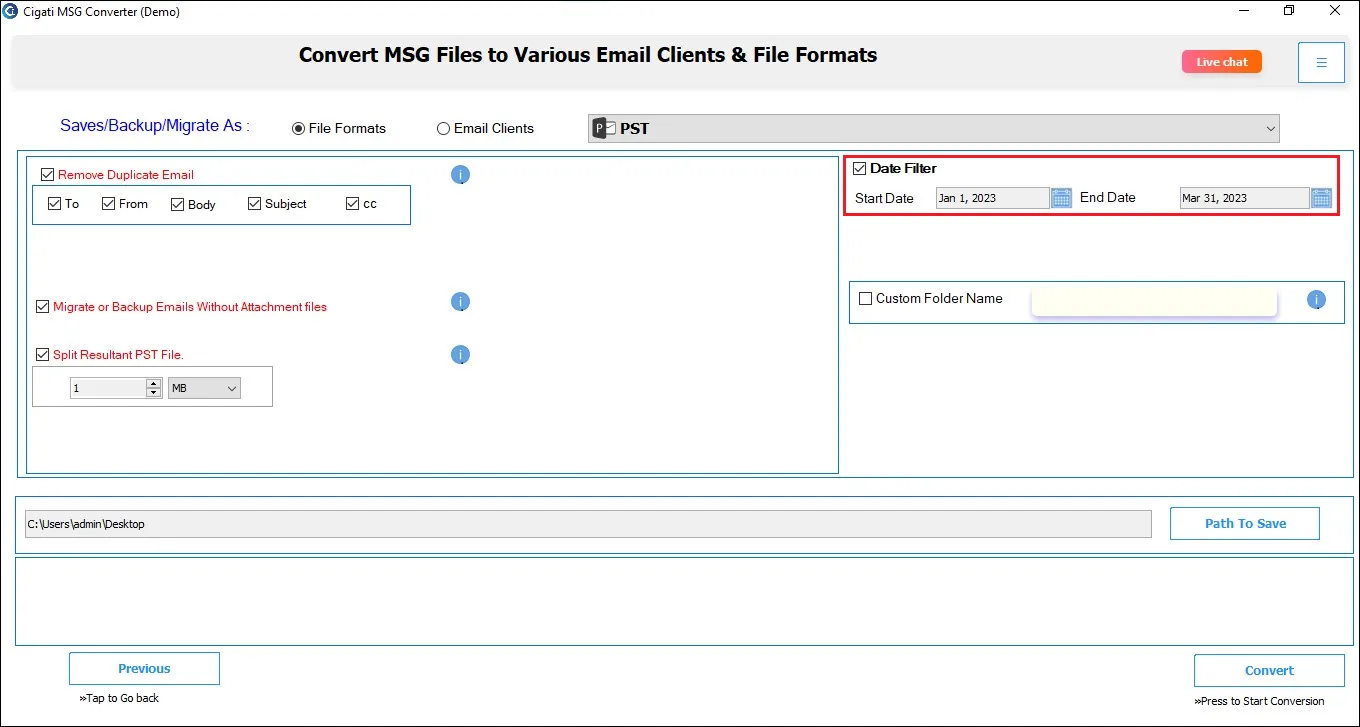
Task: Toggle the Subject field checkbox
Action: click(254, 204)
